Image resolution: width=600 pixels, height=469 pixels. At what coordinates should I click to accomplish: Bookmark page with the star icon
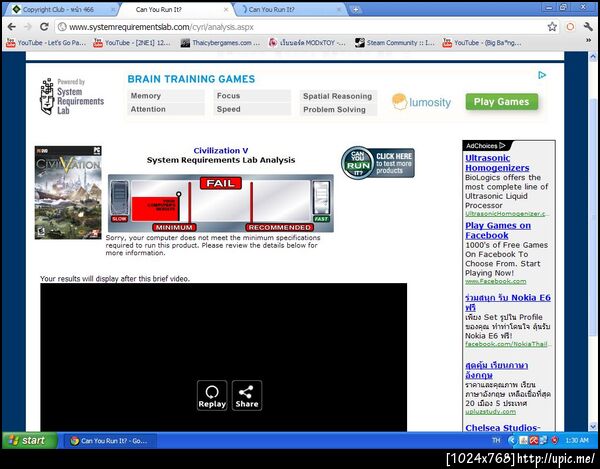coord(552,27)
